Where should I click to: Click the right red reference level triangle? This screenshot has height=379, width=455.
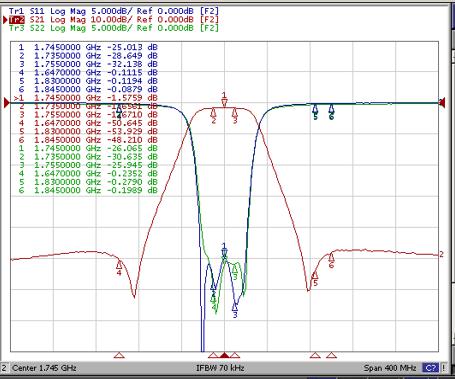[x=442, y=103]
